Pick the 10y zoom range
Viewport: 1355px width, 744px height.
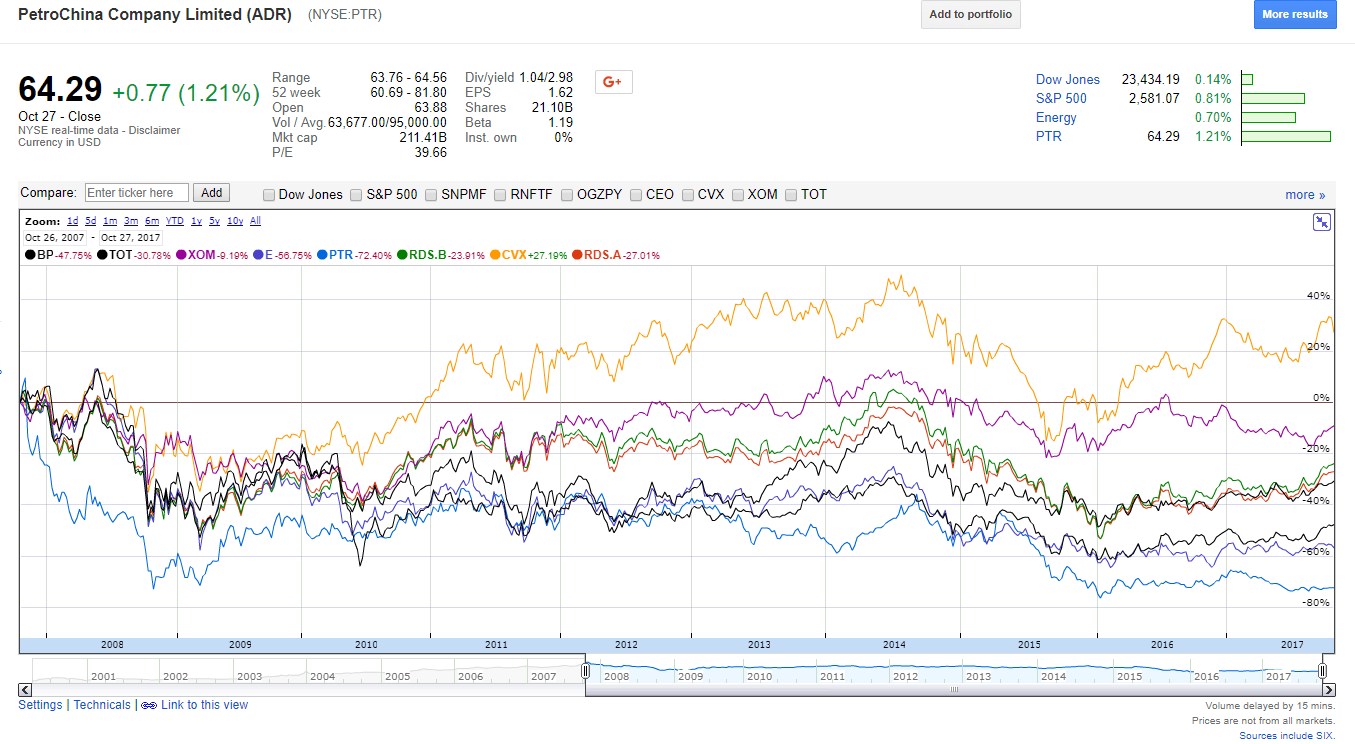coord(235,221)
